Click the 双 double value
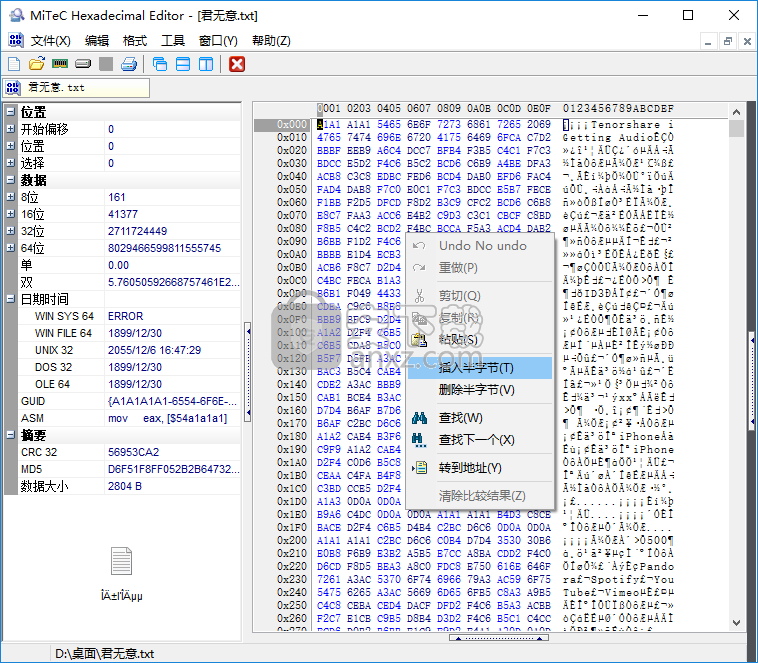 174,282
